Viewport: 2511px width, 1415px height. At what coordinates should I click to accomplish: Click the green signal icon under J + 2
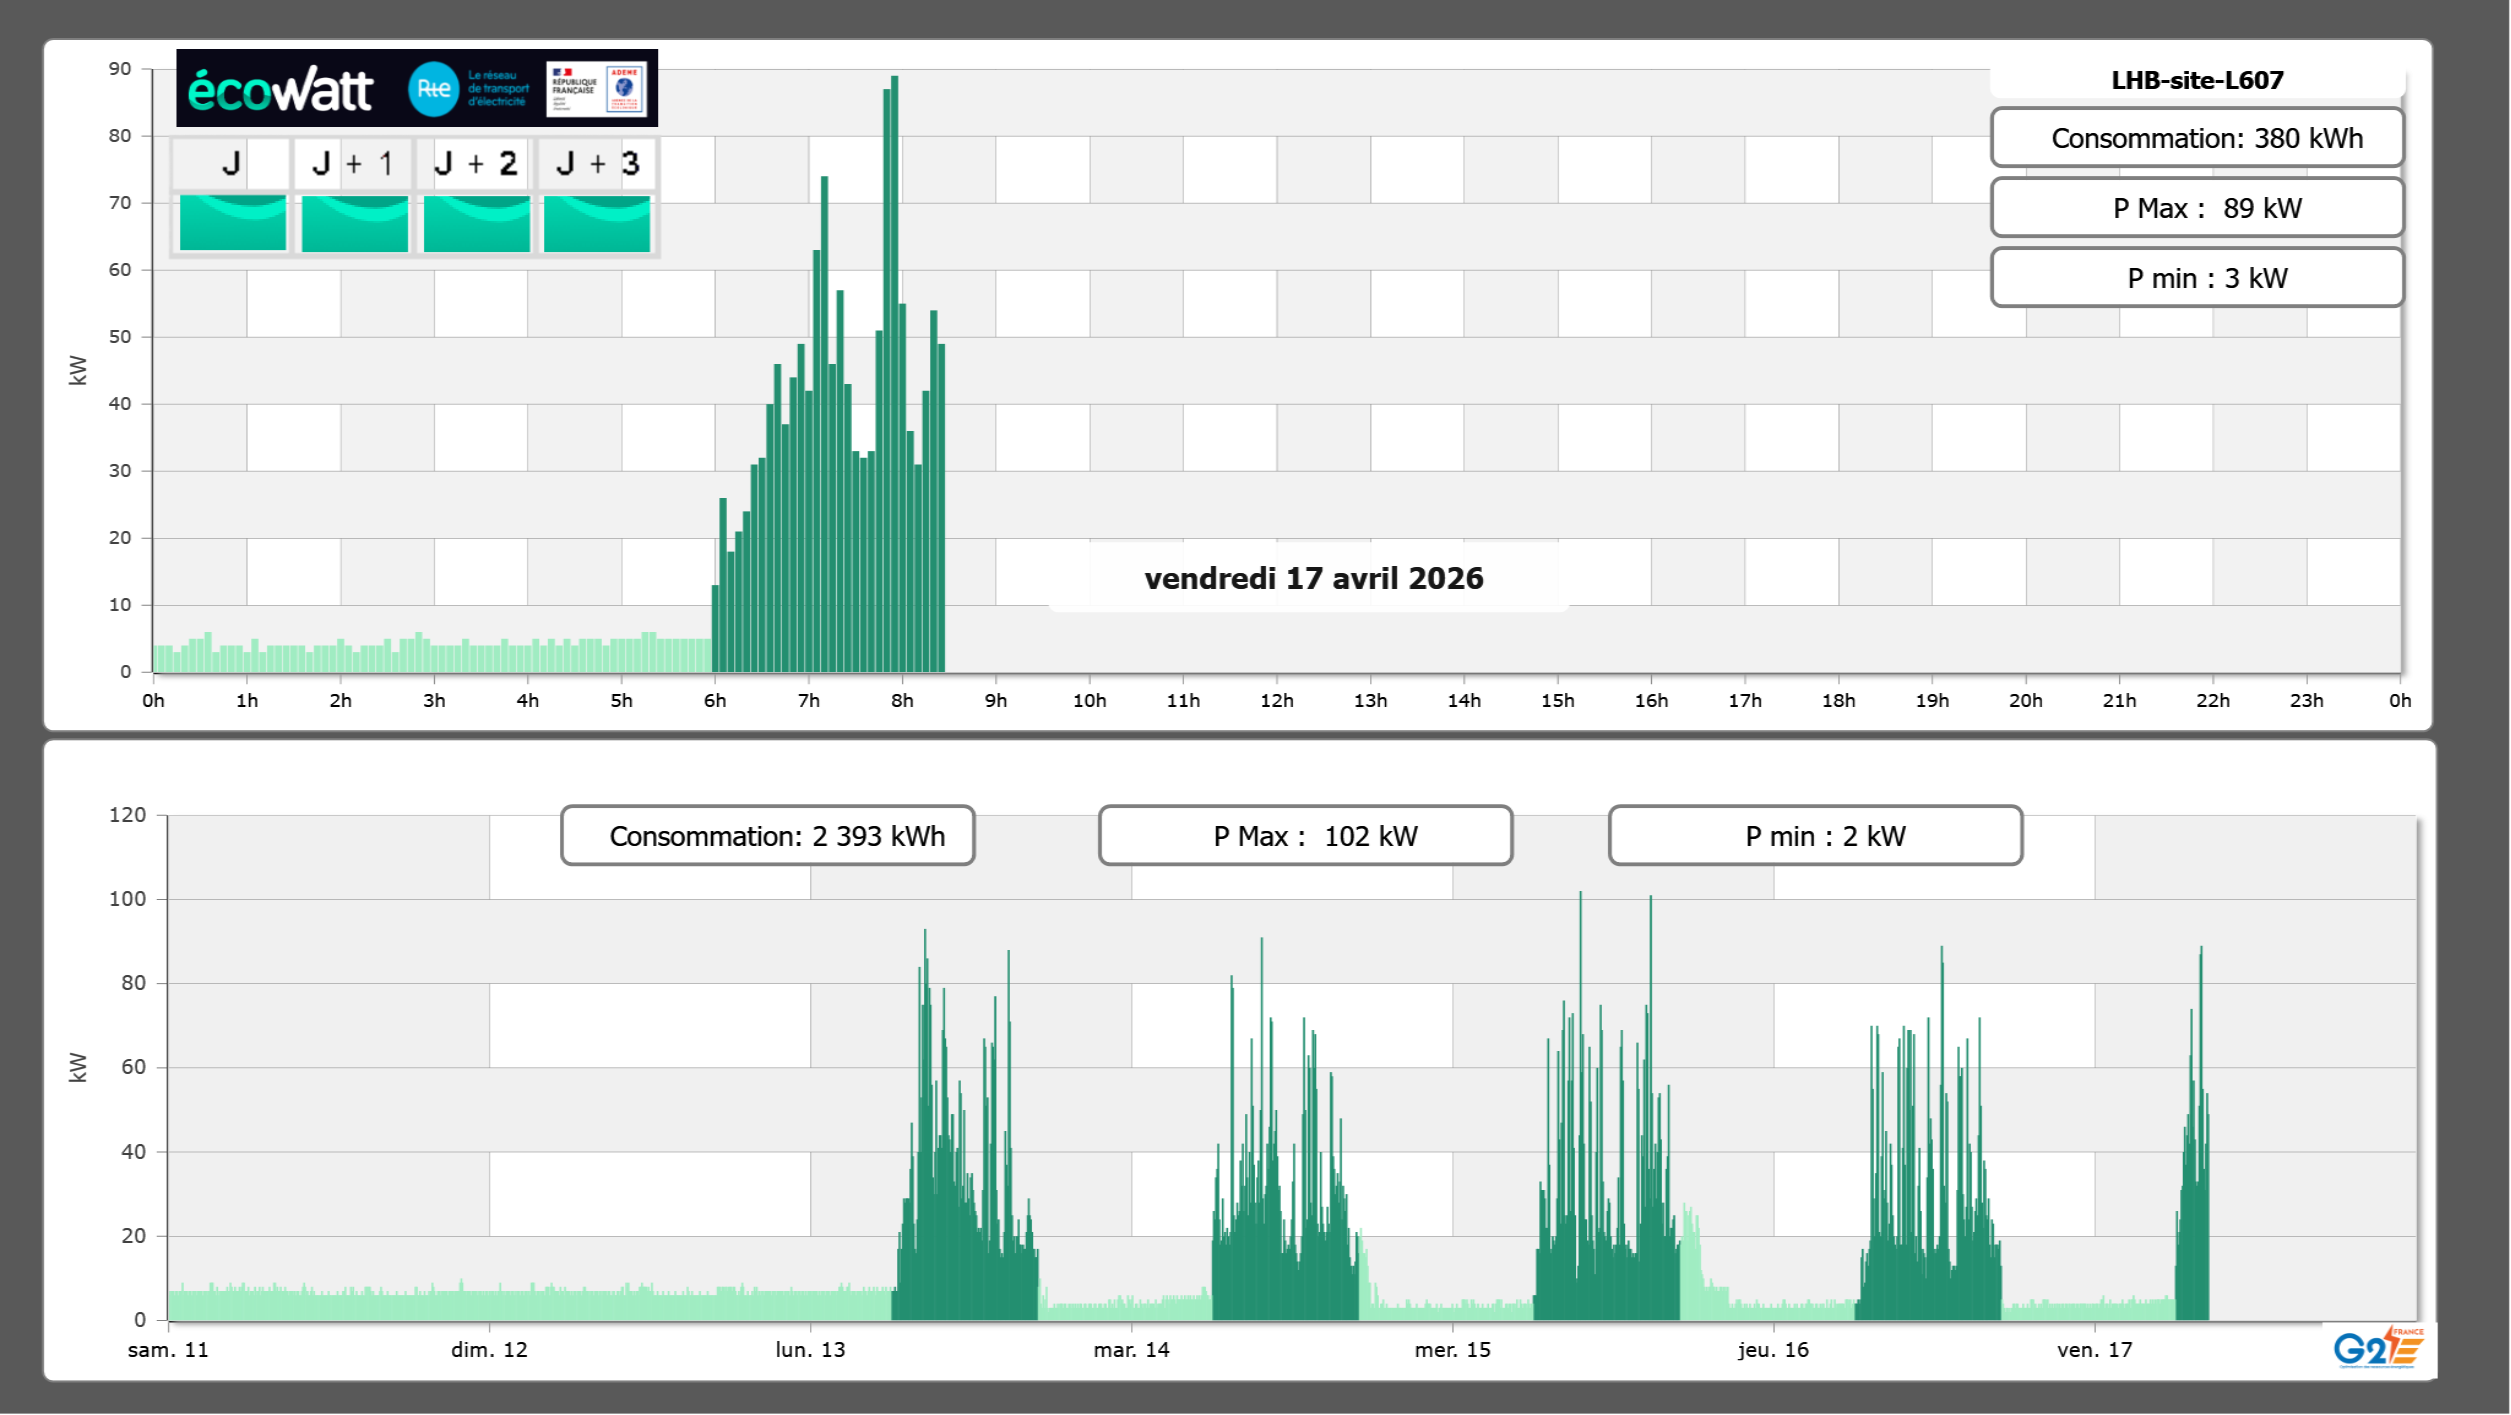pos(476,223)
